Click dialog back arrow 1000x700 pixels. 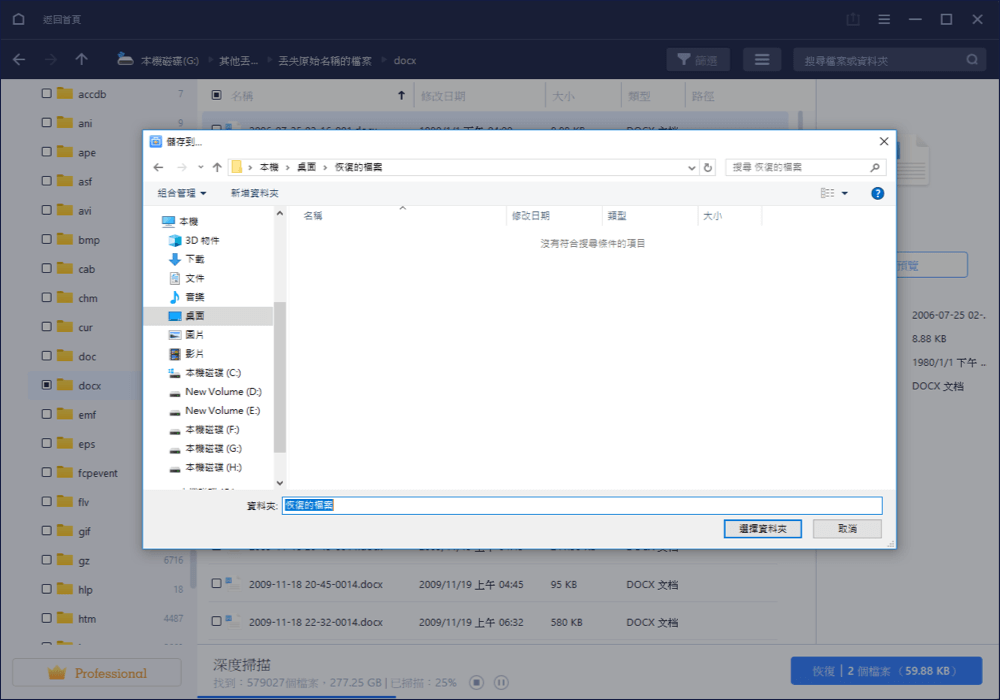[x=159, y=167]
